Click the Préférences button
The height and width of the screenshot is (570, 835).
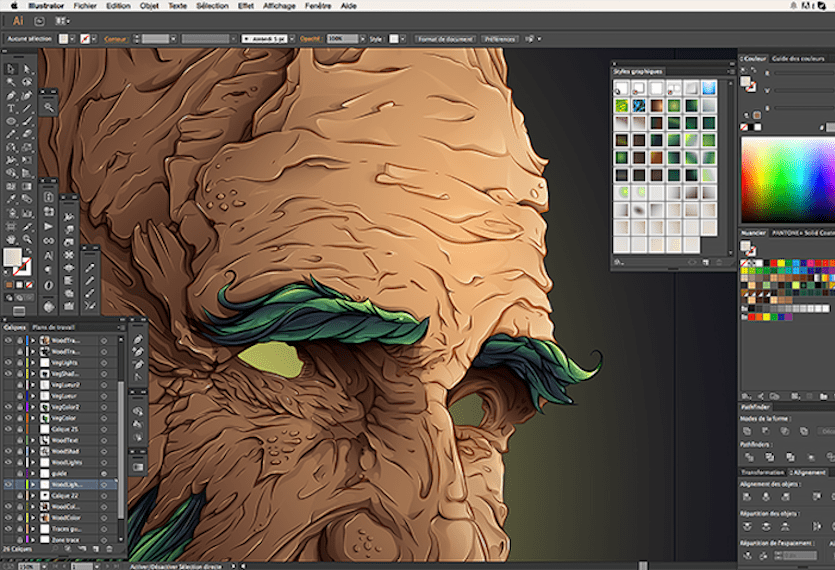[500, 39]
